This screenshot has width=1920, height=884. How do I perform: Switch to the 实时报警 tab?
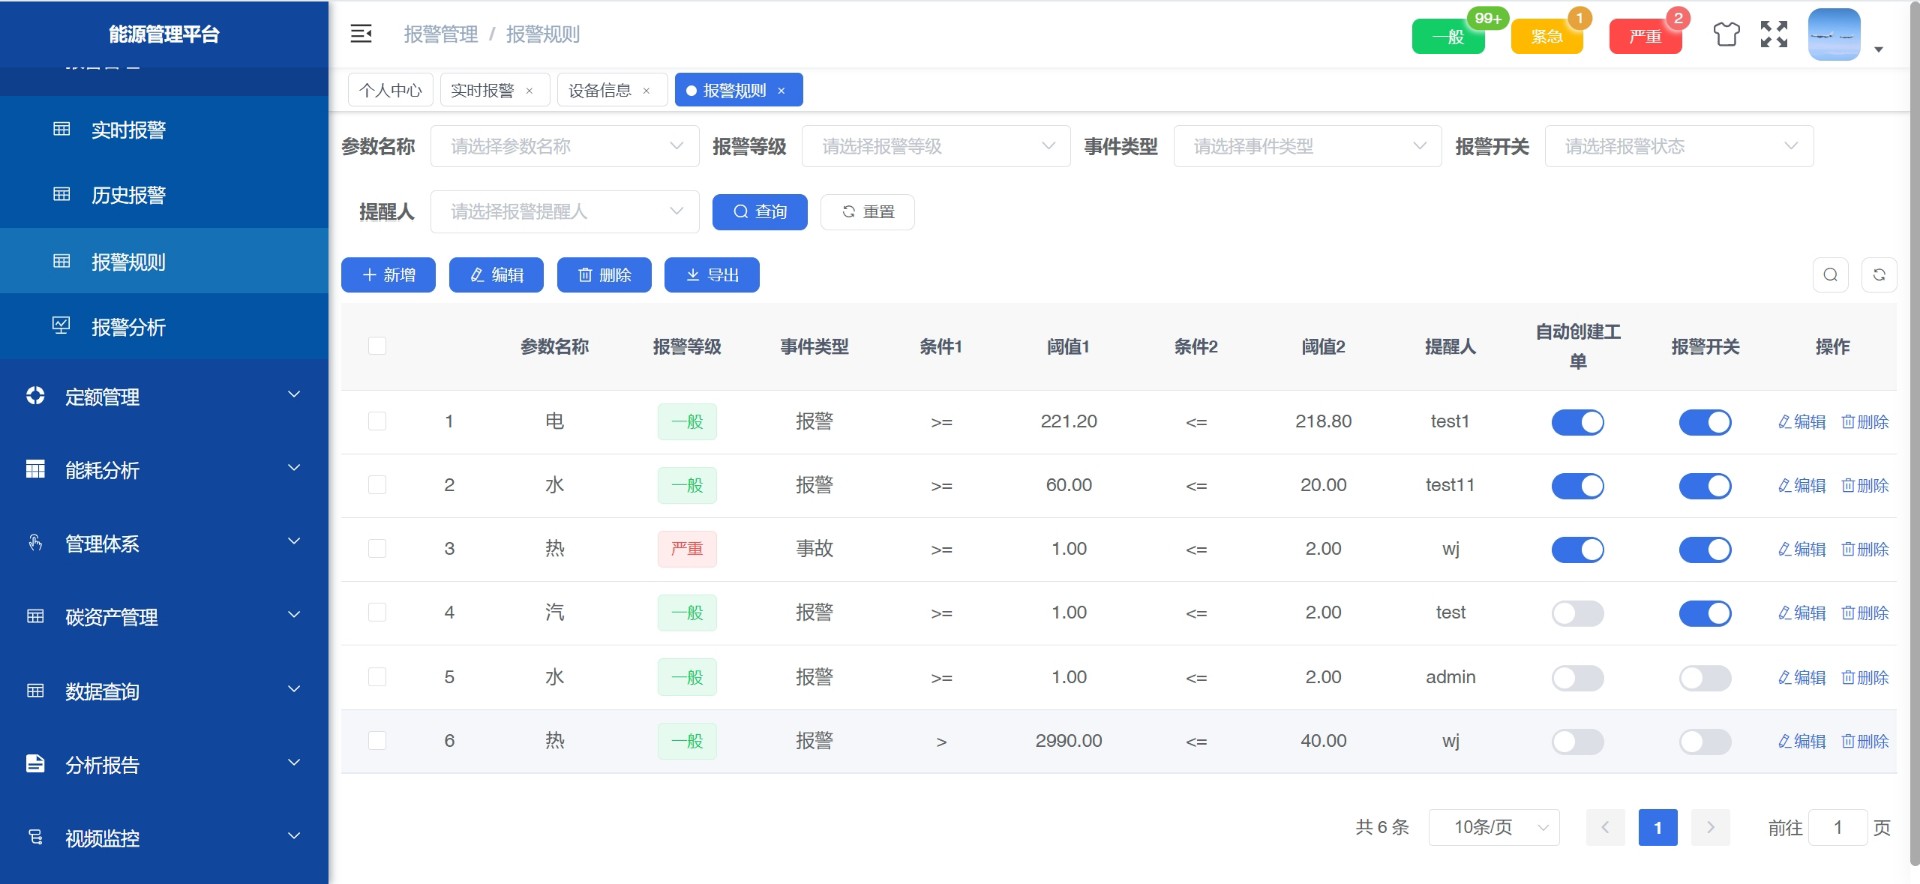(482, 91)
